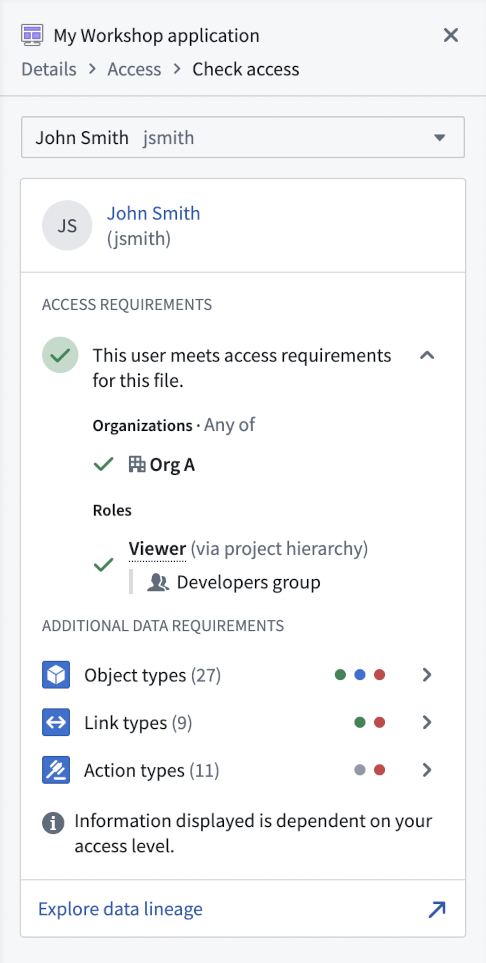Open the John Smith user dropdown
486x963 pixels.
pos(243,137)
